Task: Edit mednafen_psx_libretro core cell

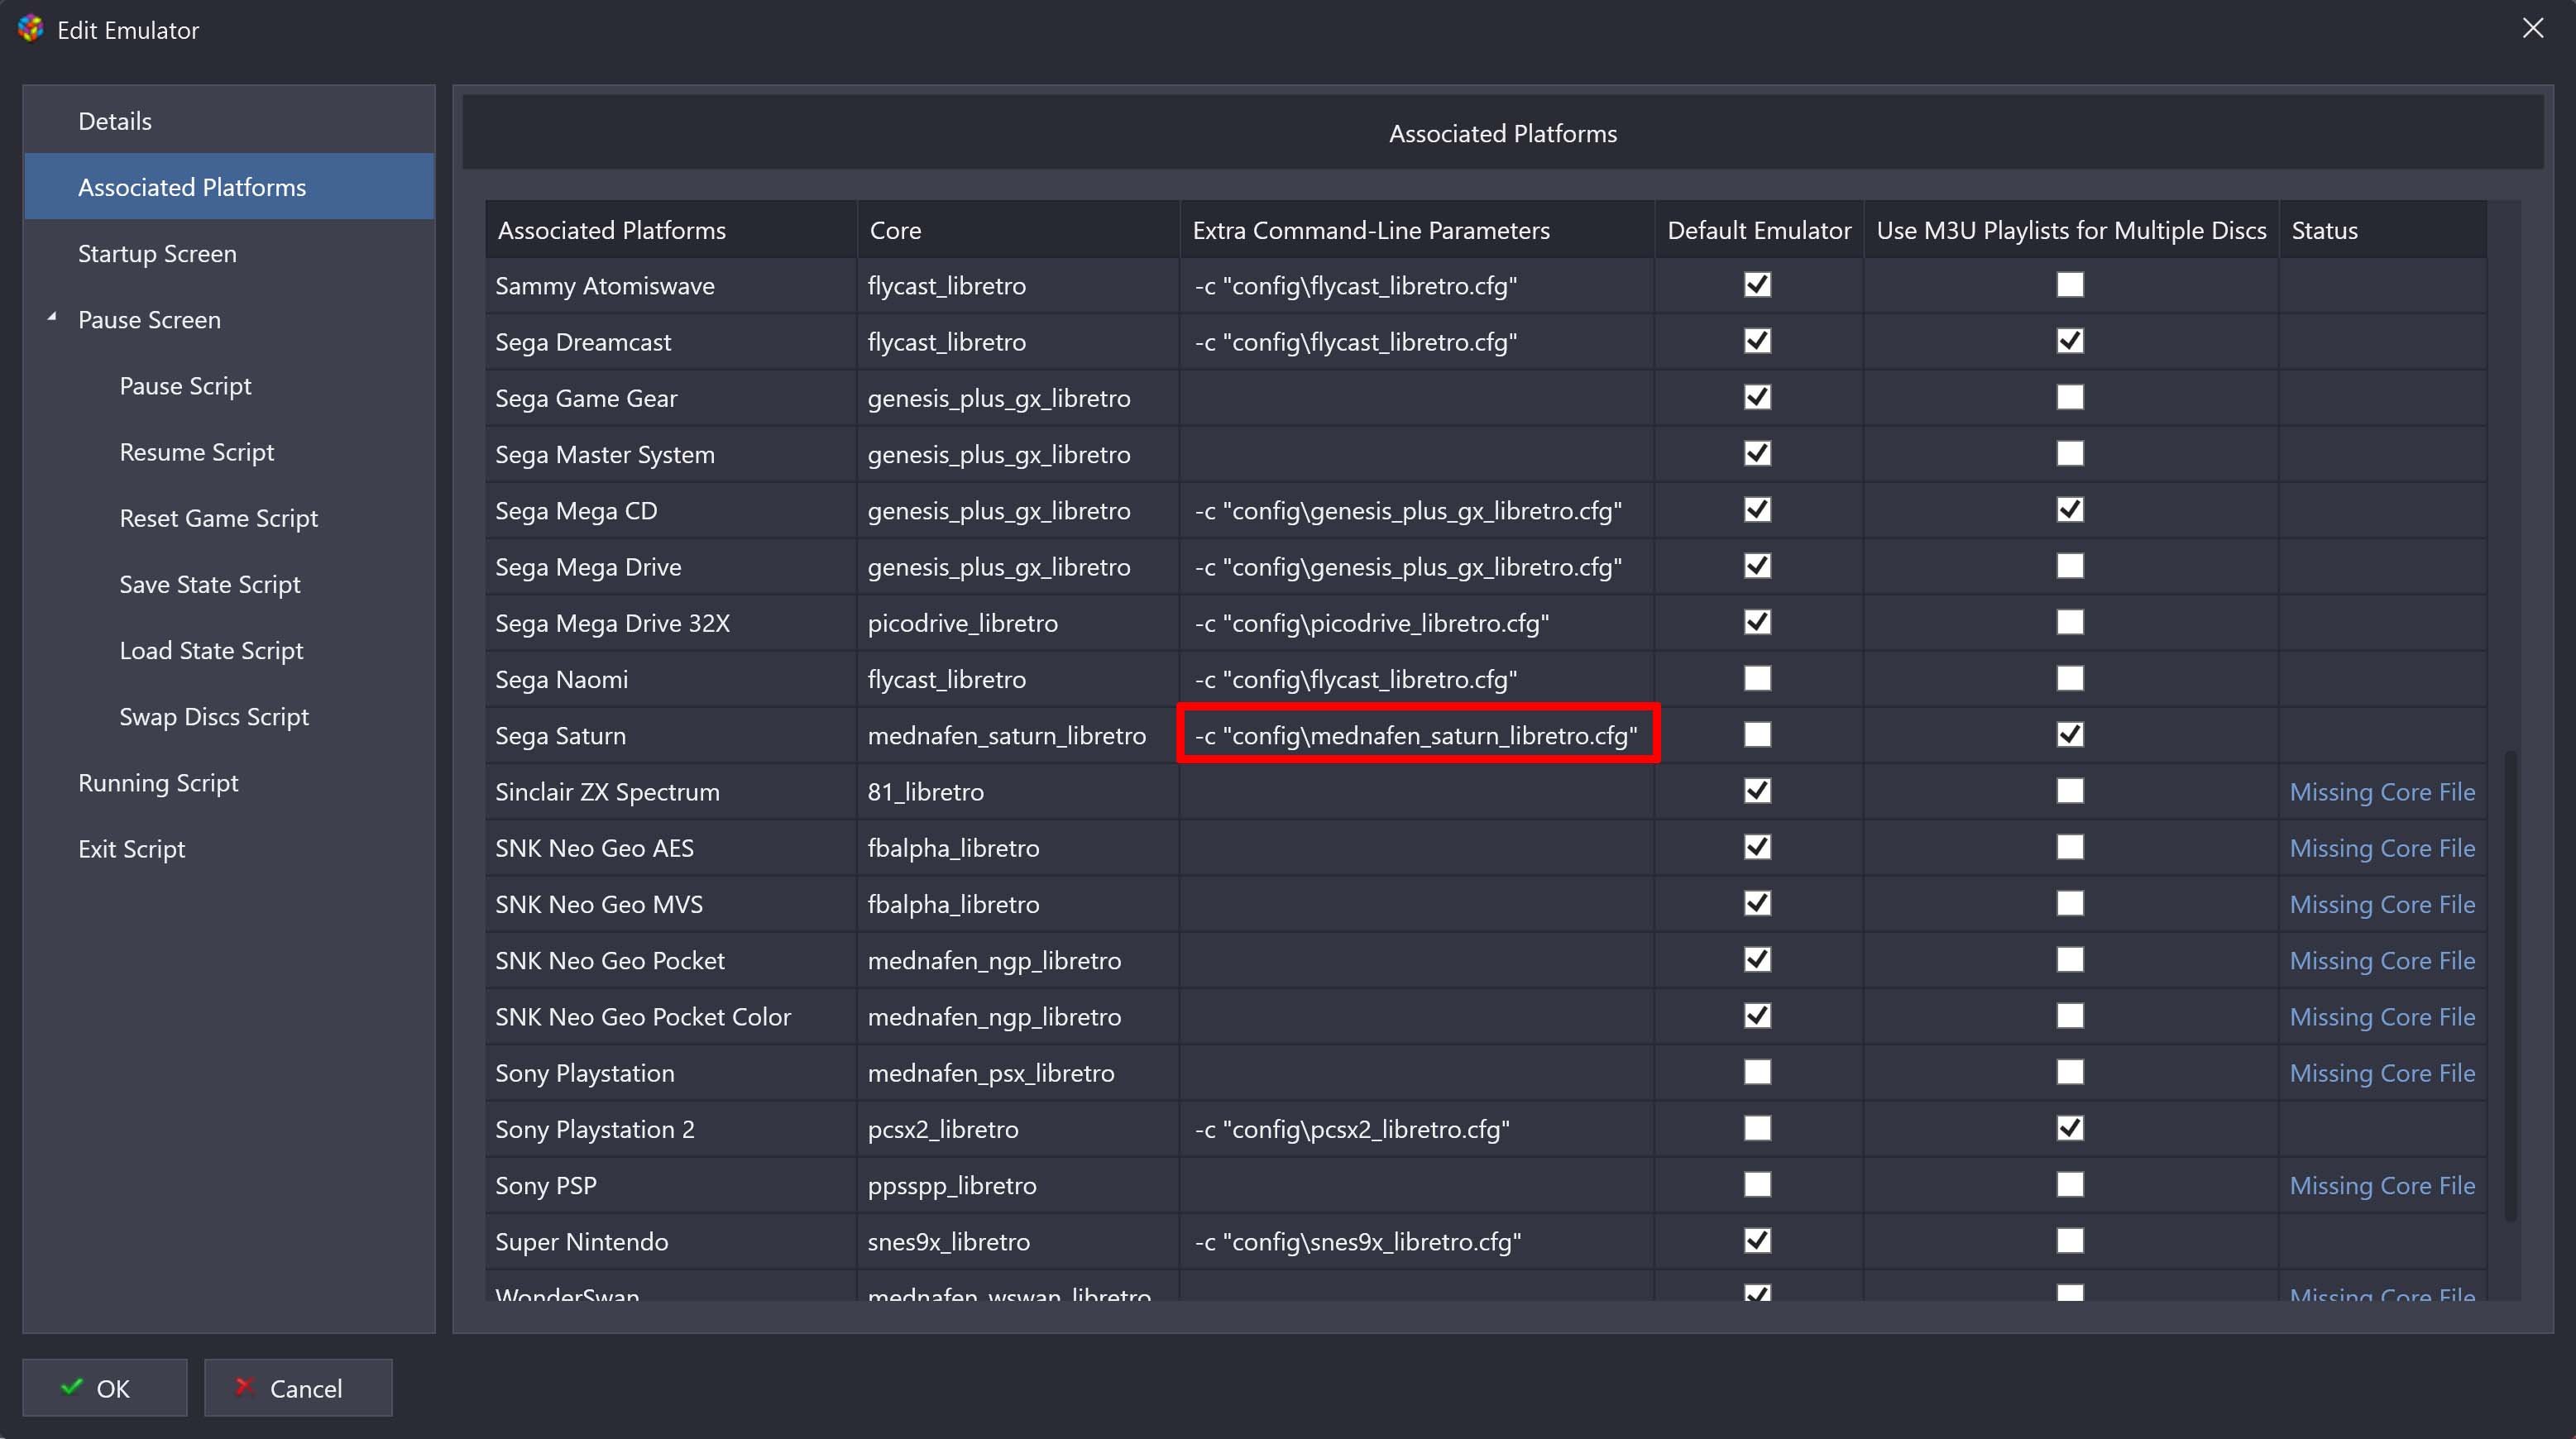Action: point(1018,1072)
